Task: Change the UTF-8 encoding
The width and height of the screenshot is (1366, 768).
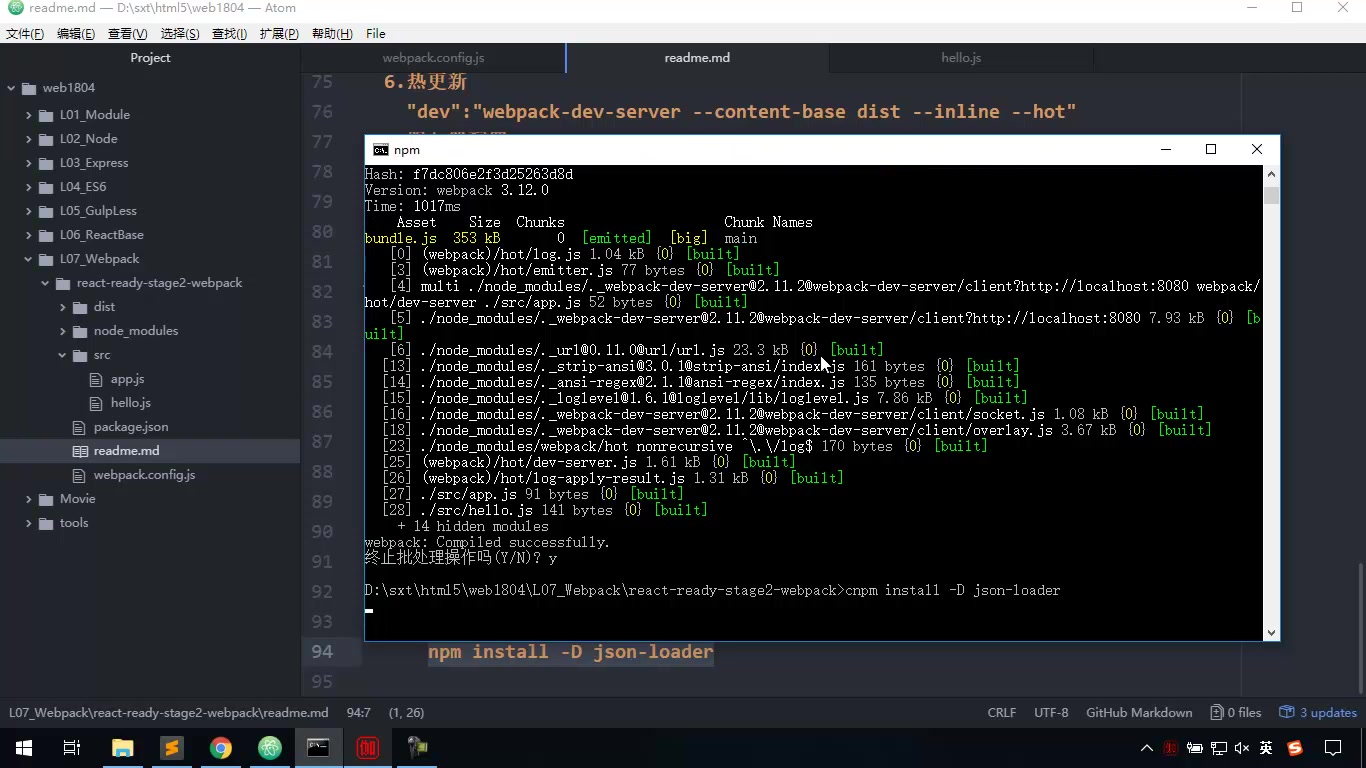Action: [1051, 713]
